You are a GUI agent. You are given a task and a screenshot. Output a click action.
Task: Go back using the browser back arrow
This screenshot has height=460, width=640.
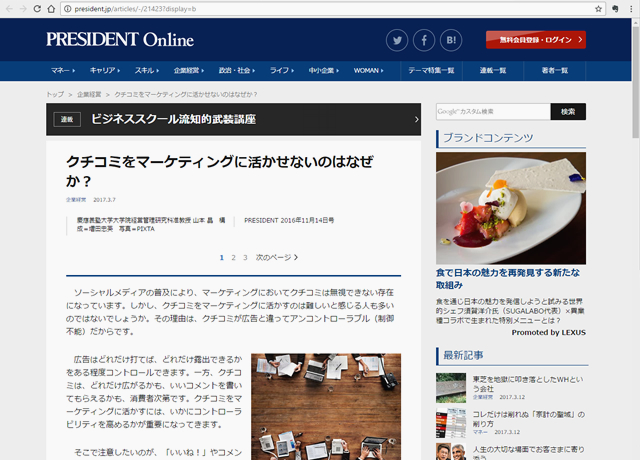(8, 8)
